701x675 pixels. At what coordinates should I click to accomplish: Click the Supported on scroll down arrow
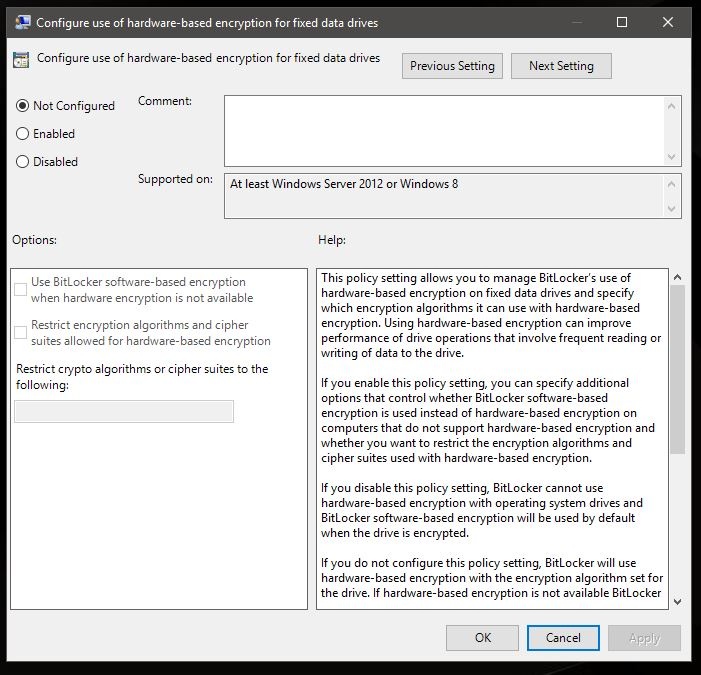click(x=671, y=209)
